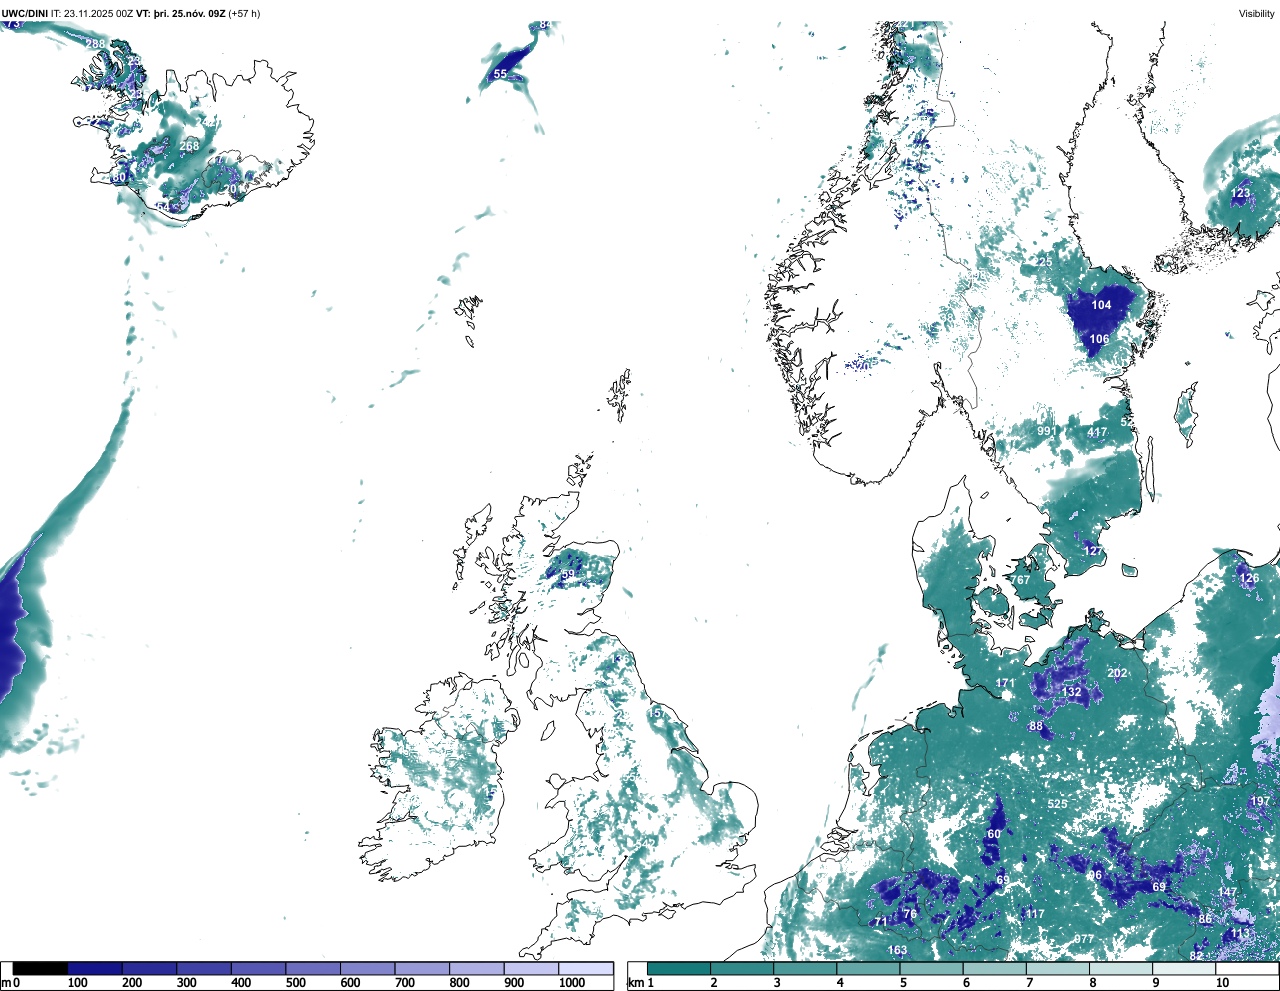Click the '197' value near the eastern edge

(x=1259, y=802)
